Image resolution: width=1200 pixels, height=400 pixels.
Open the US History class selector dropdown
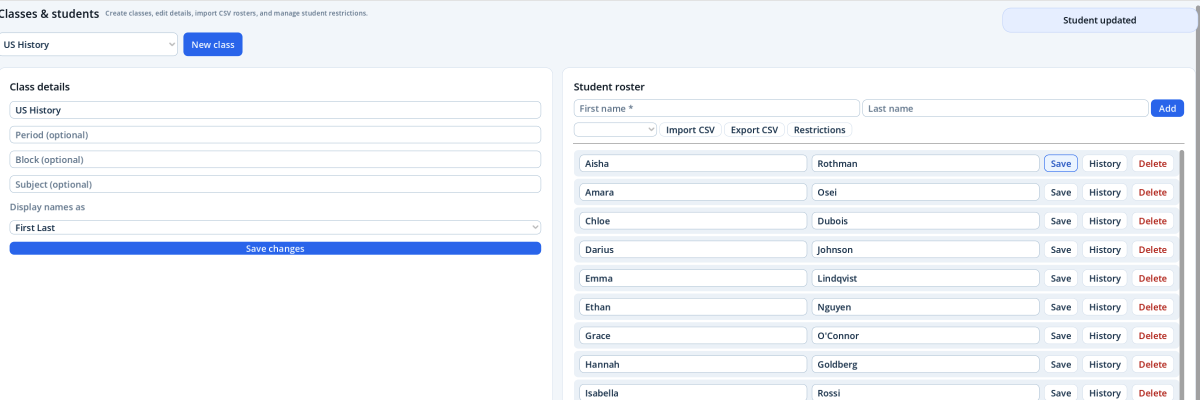(x=89, y=45)
